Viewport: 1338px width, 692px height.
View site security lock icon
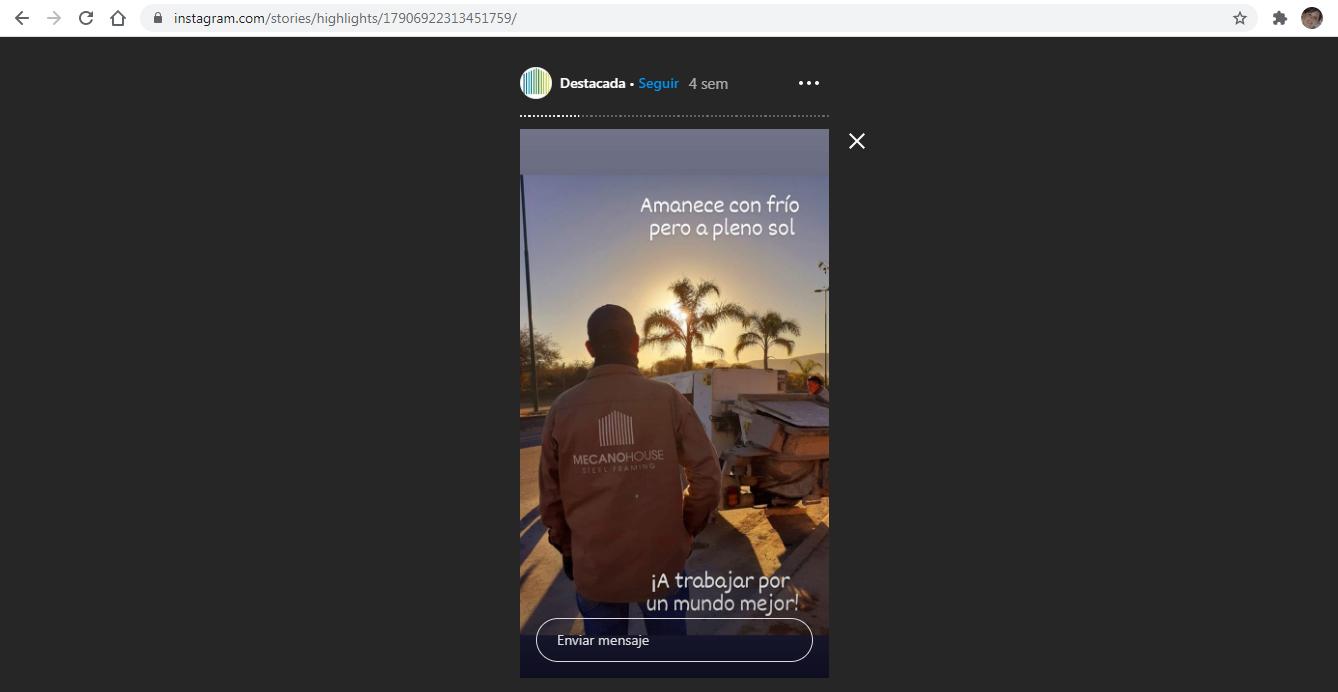[x=157, y=18]
